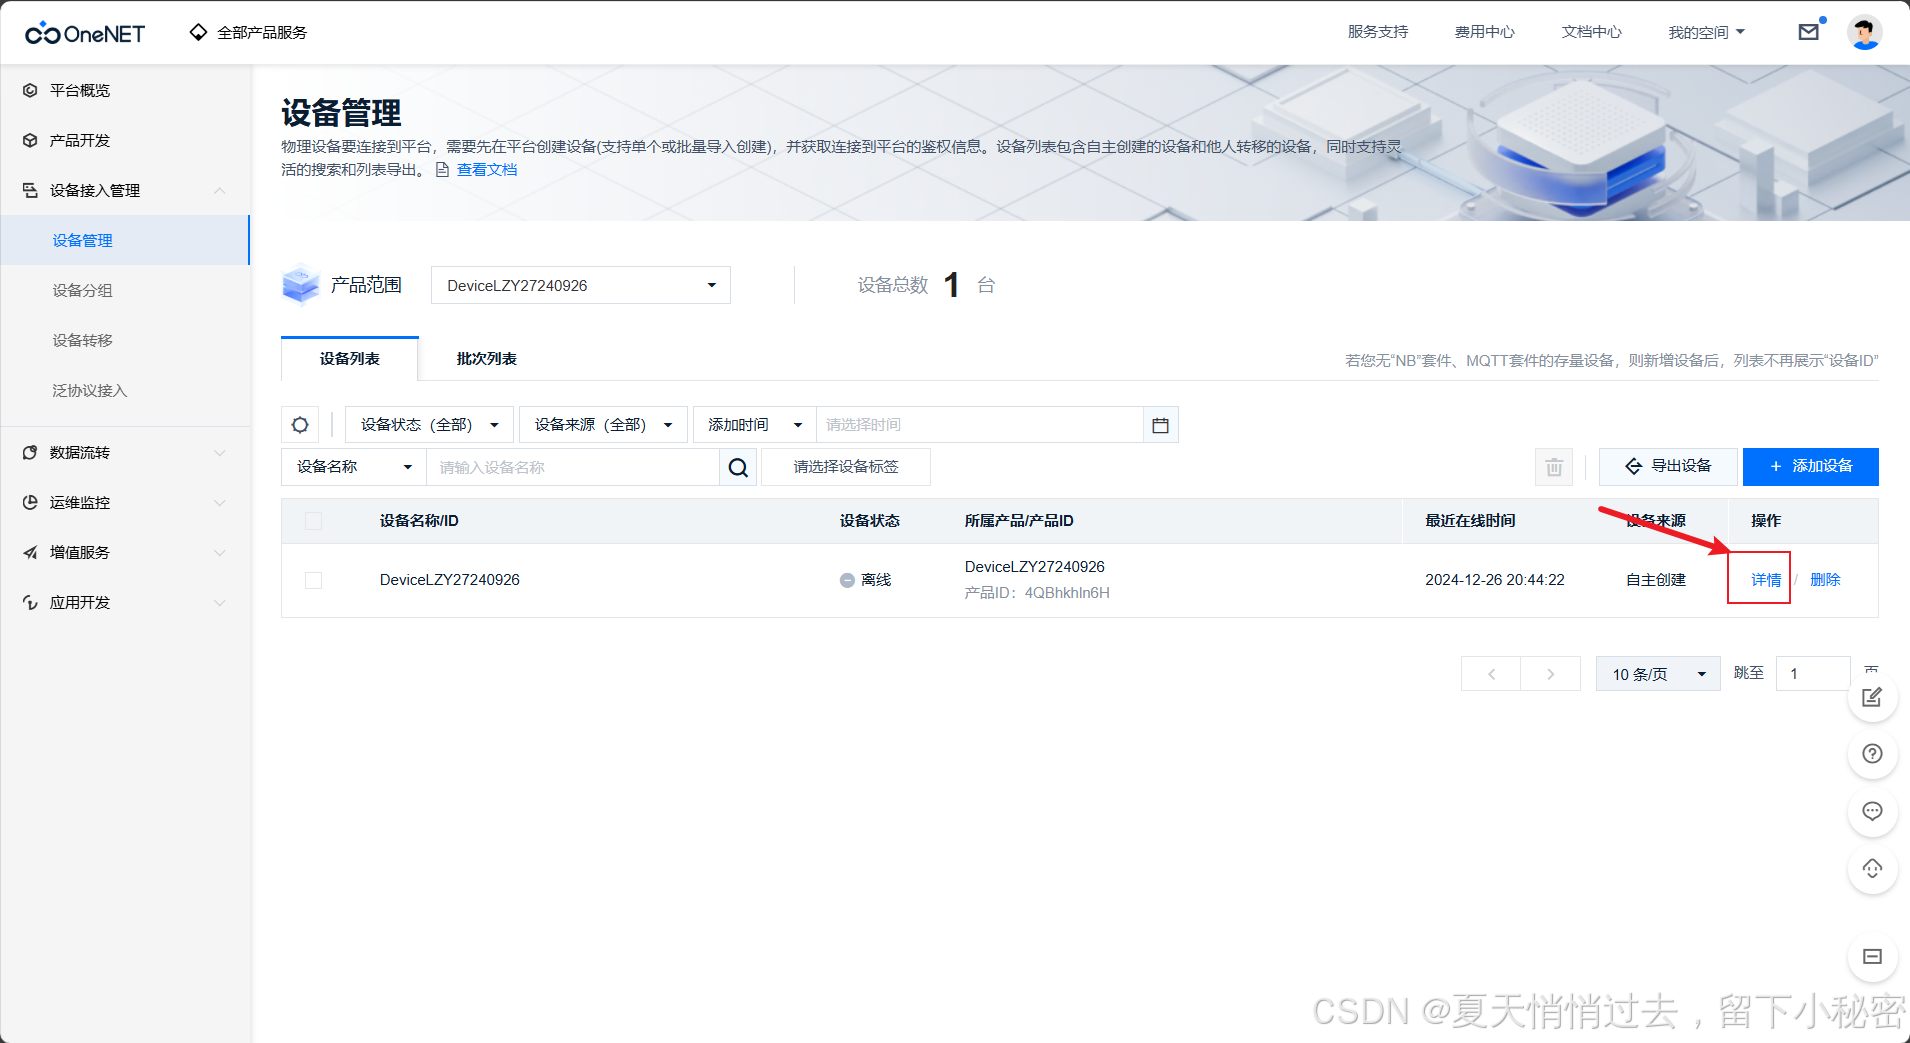The image size is (1910, 1043).
Task: Click the batch delete trash icon
Action: [x=1554, y=467]
